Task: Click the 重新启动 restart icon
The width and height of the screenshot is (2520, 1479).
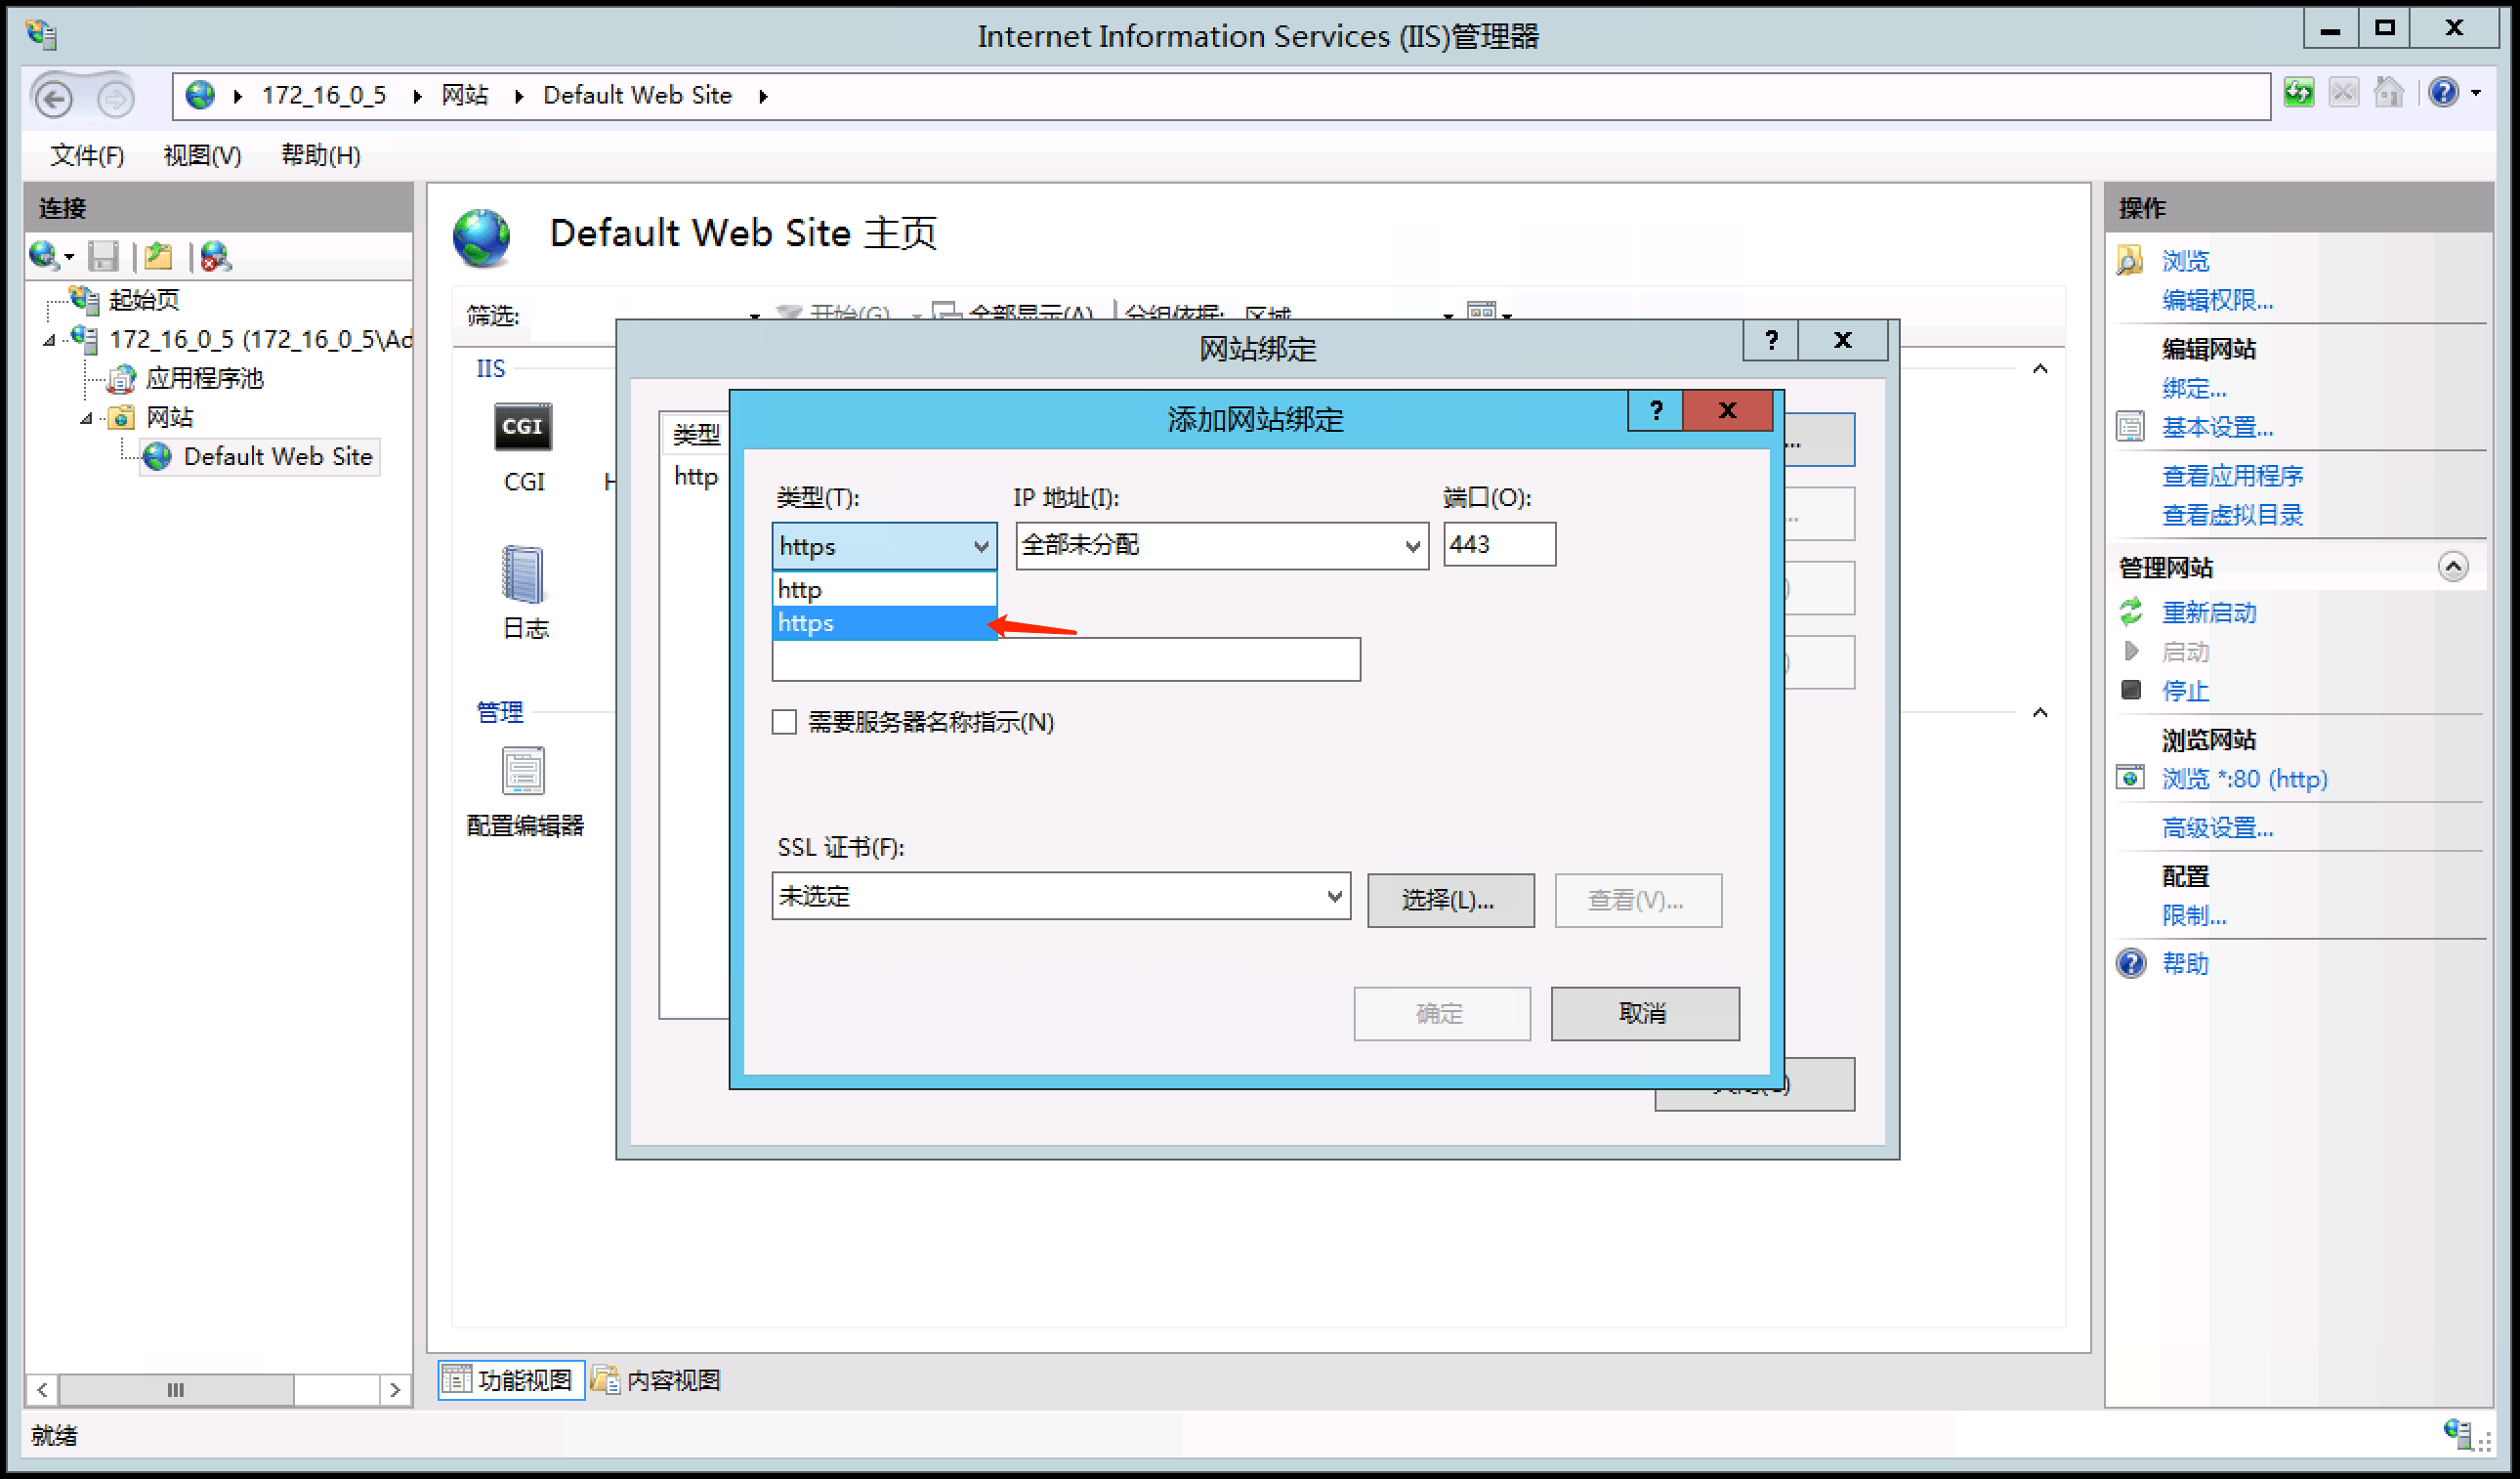Action: (x=2131, y=611)
